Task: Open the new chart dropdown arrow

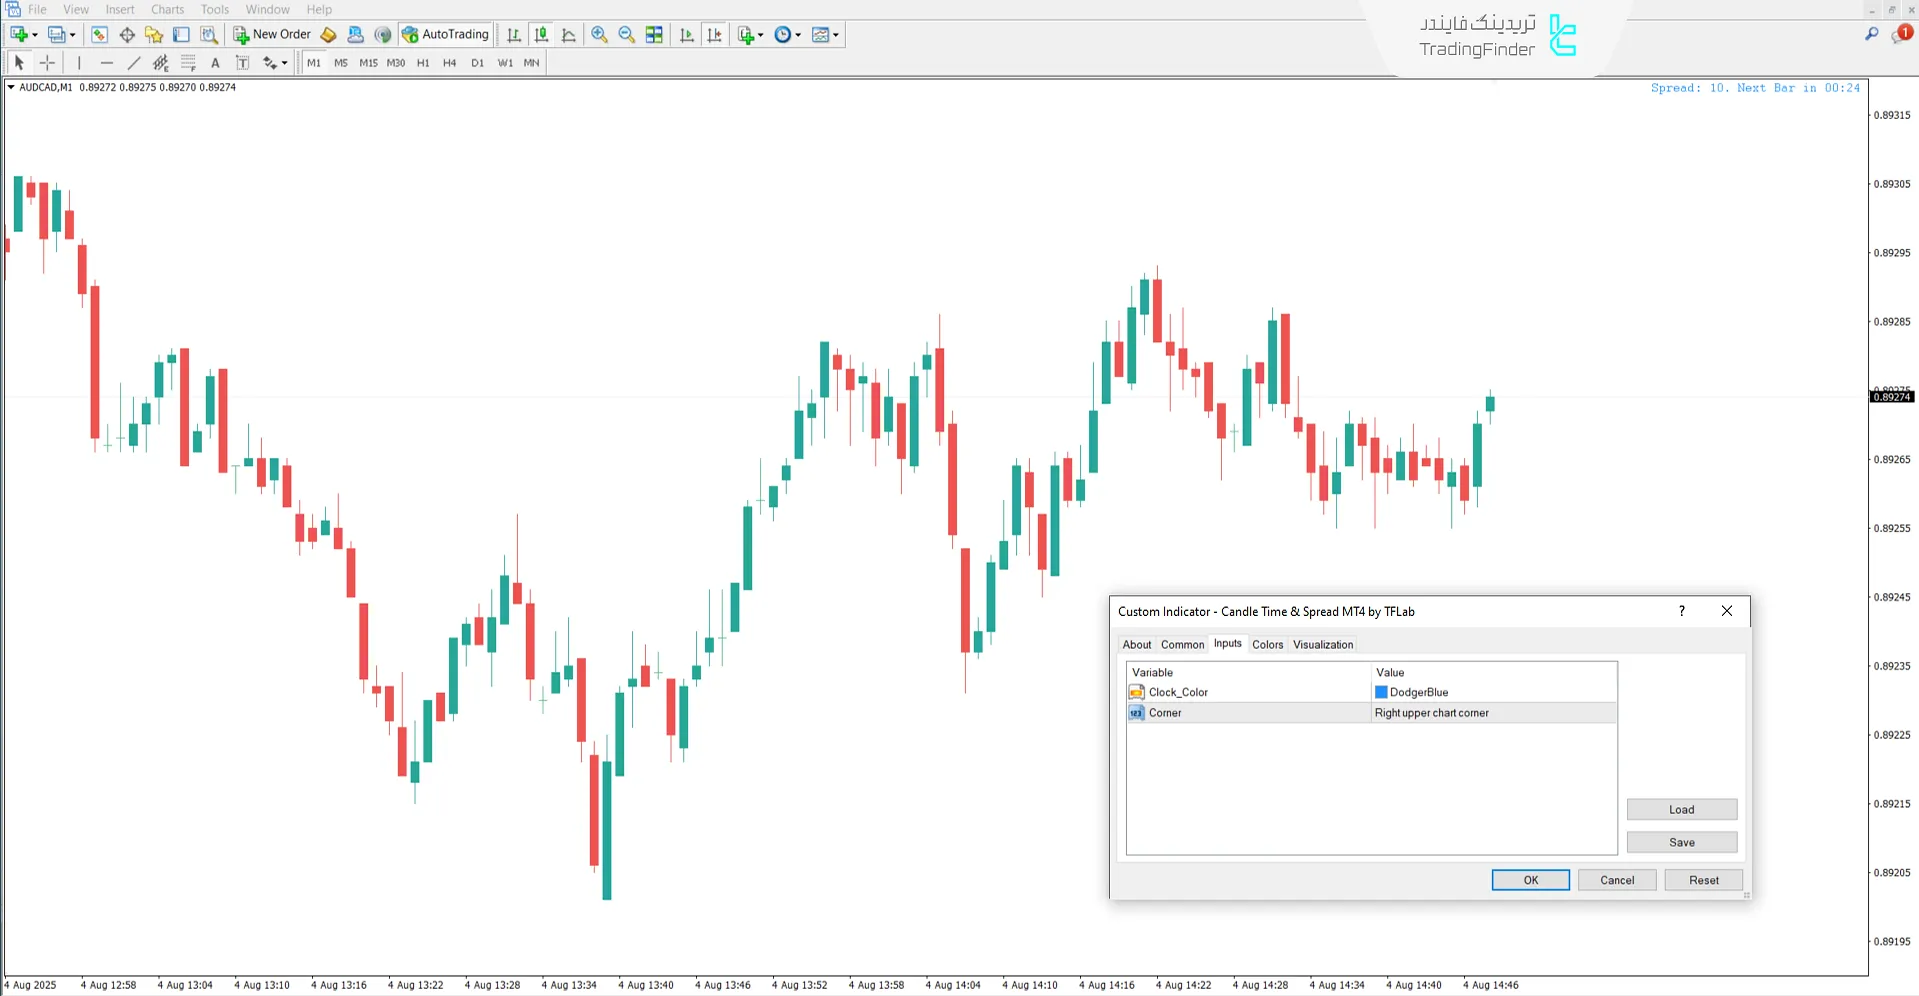Action: tap(35, 35)
